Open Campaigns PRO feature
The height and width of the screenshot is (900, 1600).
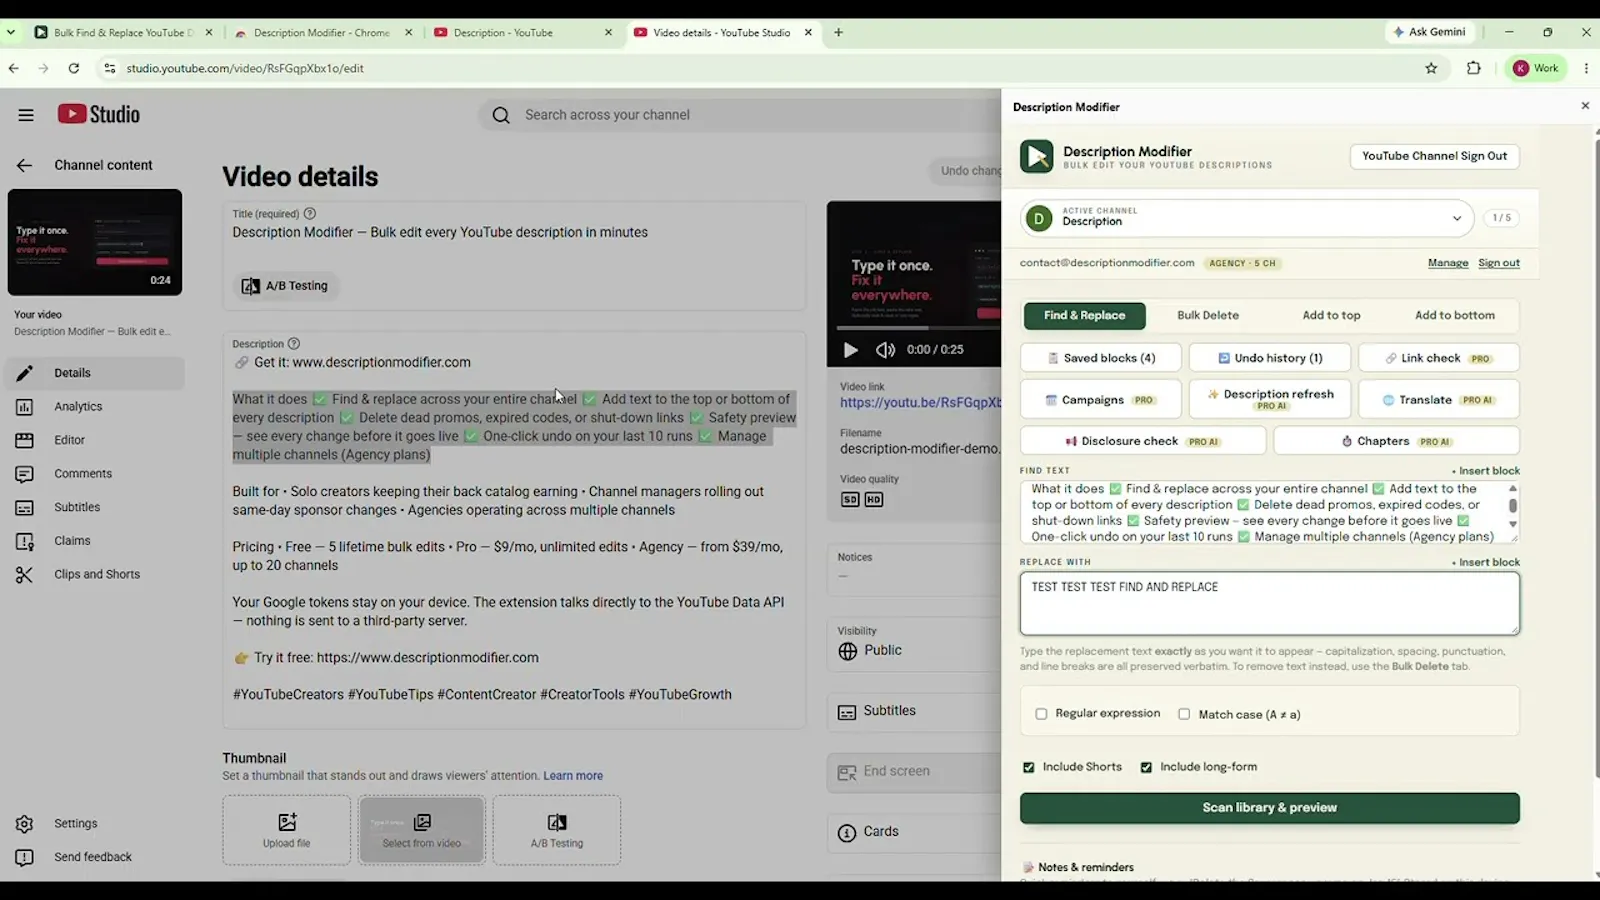tap(1101, 400)
